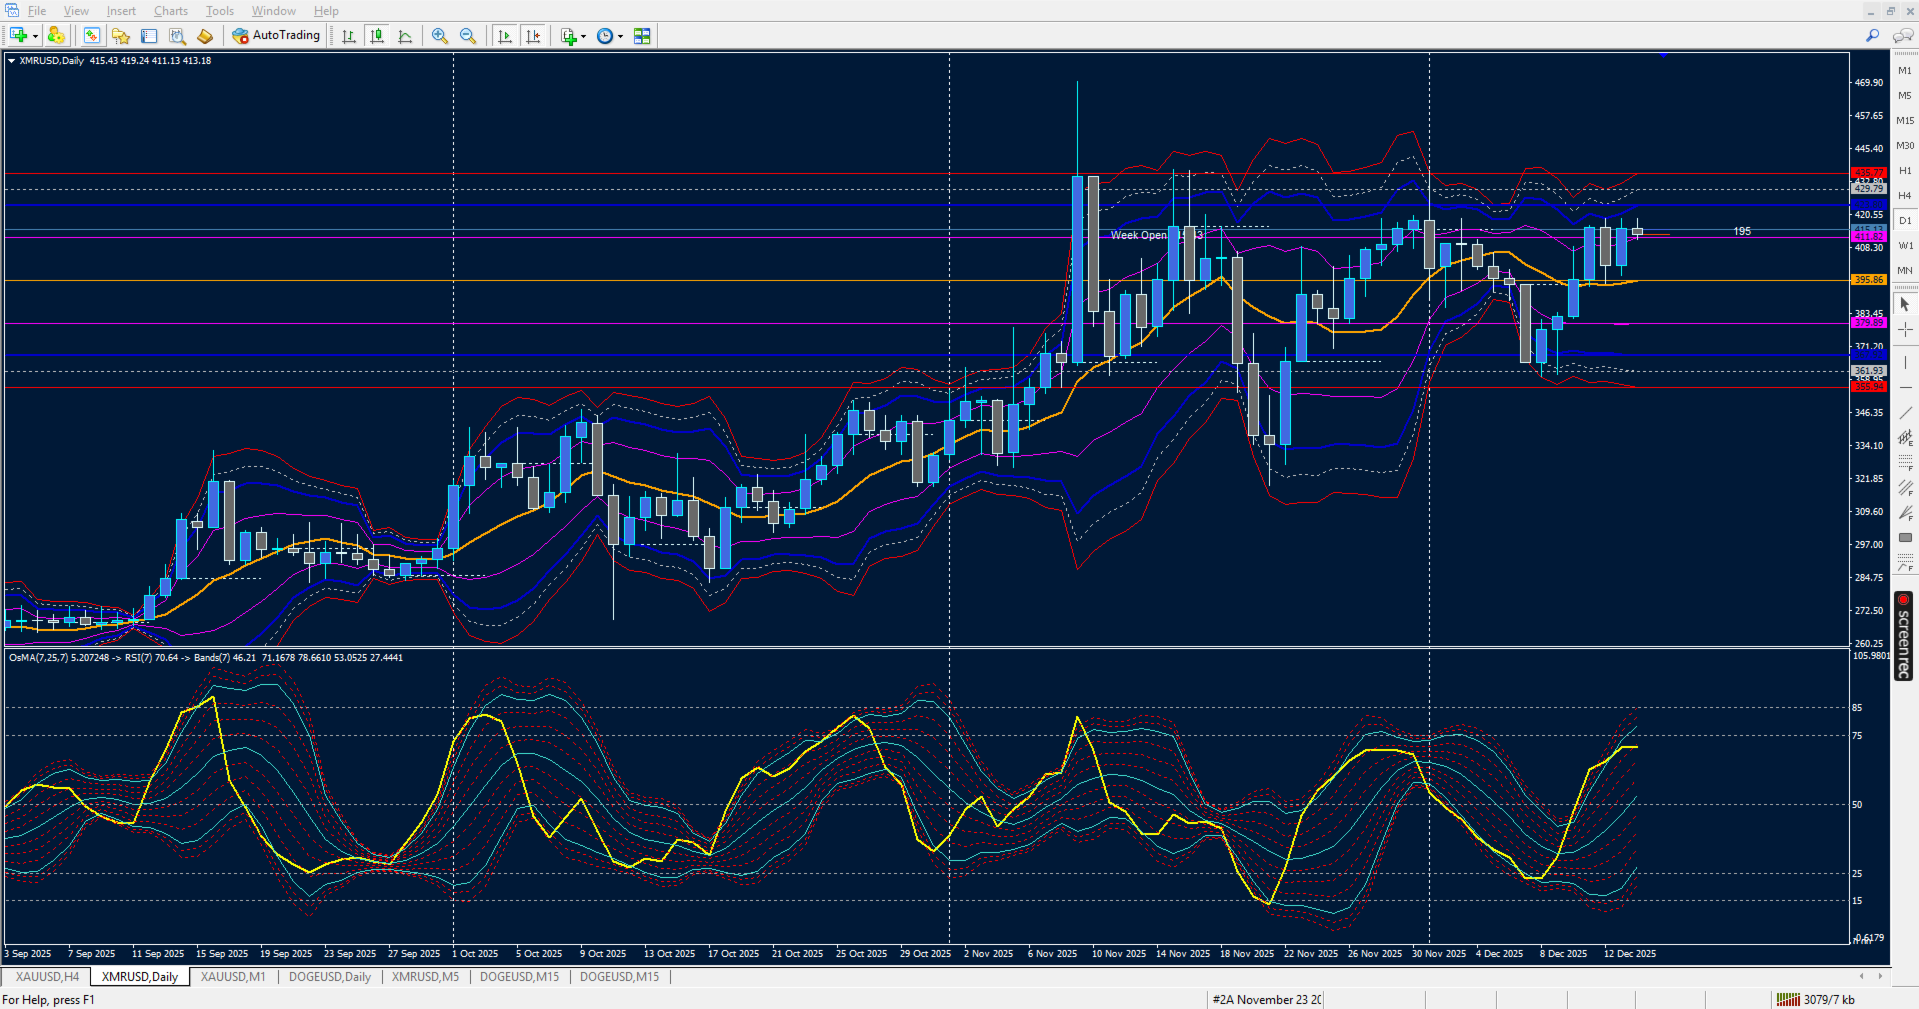Click the profile name in status bar
Screen dimensions: 1919x1009
[x=1267, y=1000]
